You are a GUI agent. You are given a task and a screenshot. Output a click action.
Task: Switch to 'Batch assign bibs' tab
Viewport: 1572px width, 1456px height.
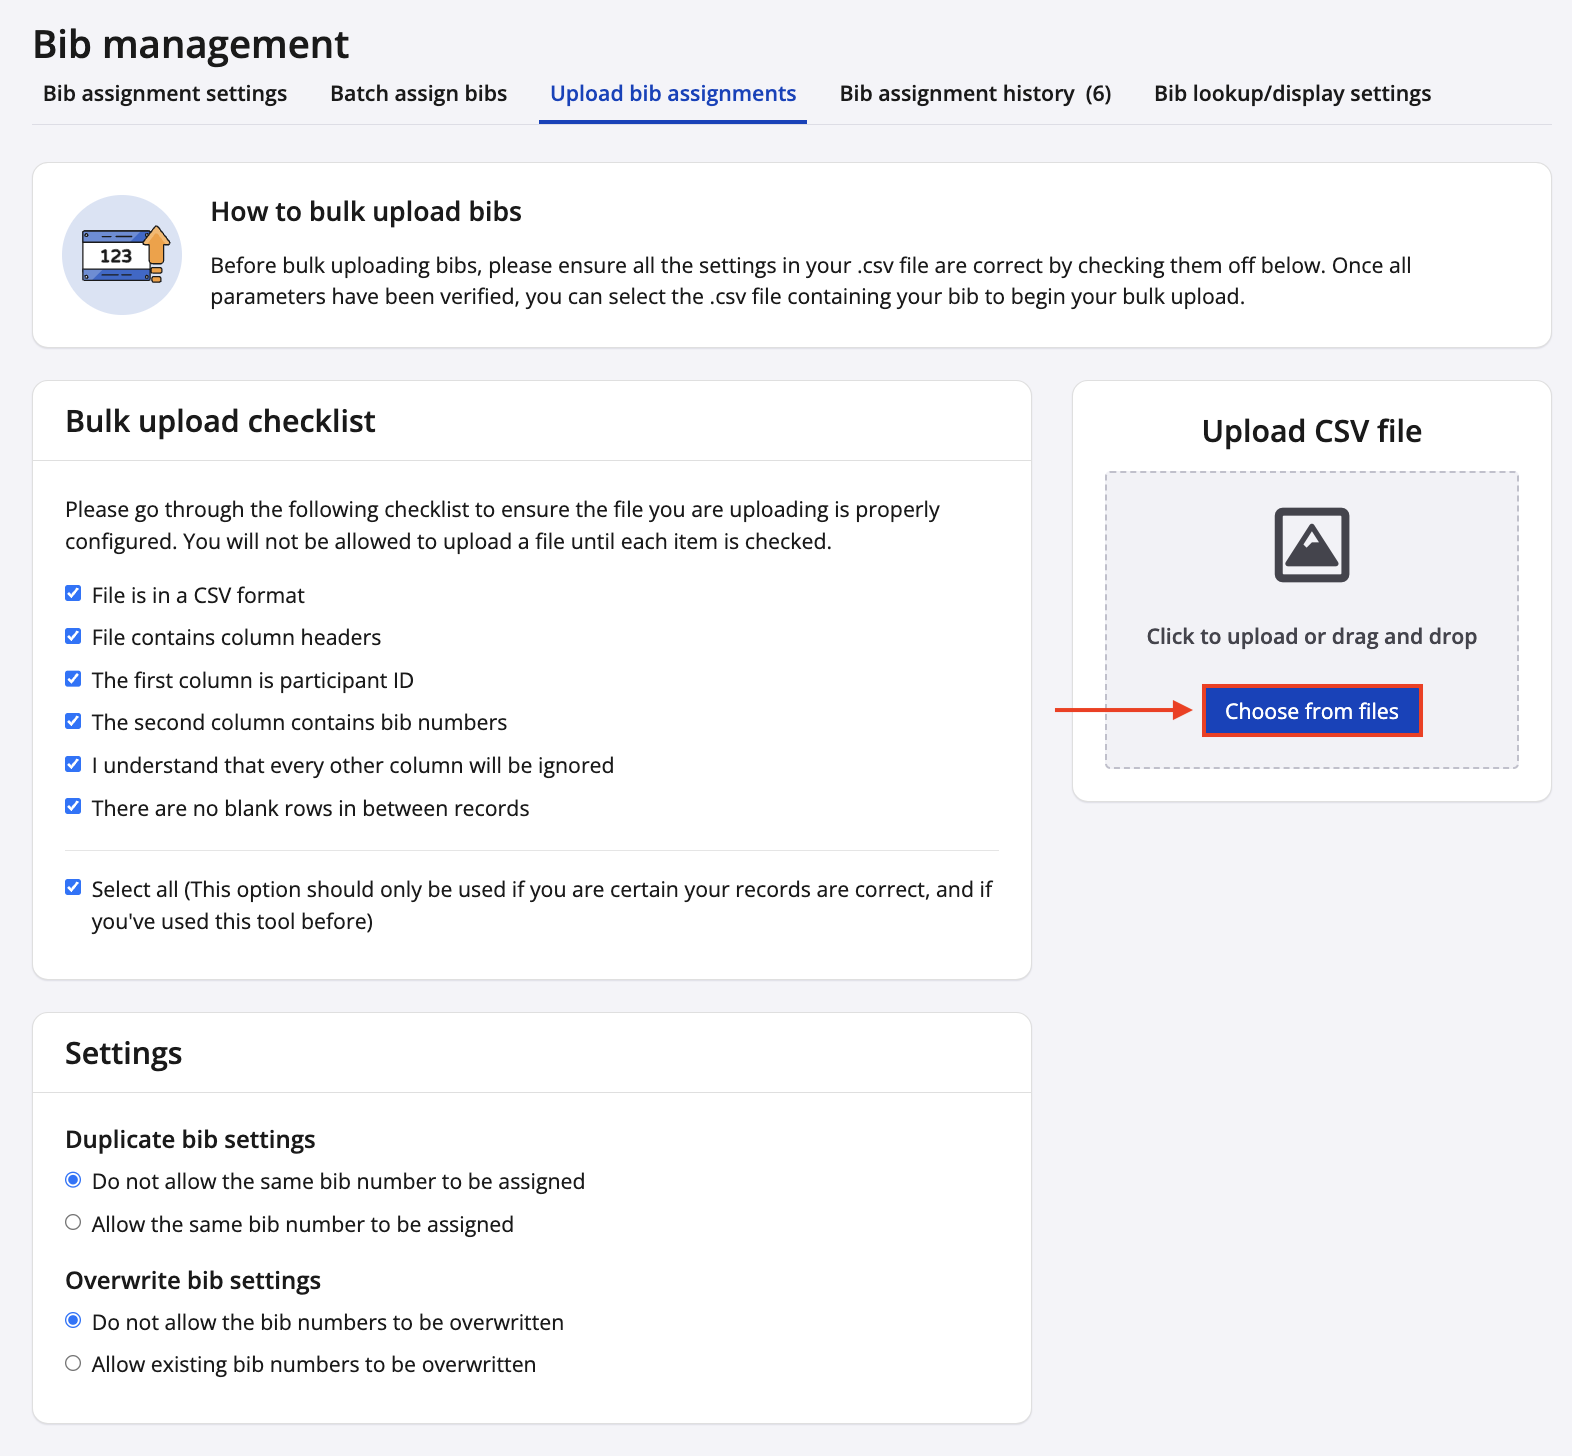(x=418, y=94)
